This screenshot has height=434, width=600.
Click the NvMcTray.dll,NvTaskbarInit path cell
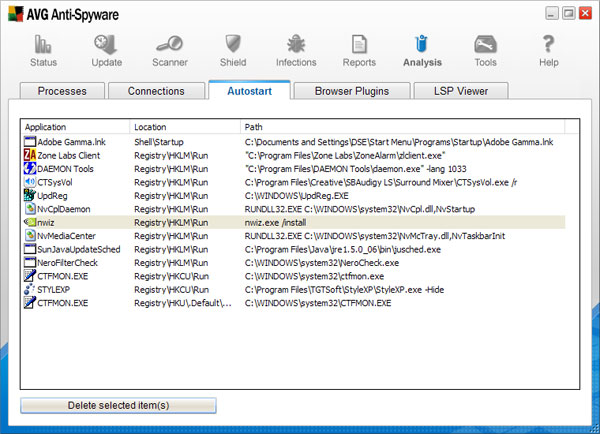(375, 236)
